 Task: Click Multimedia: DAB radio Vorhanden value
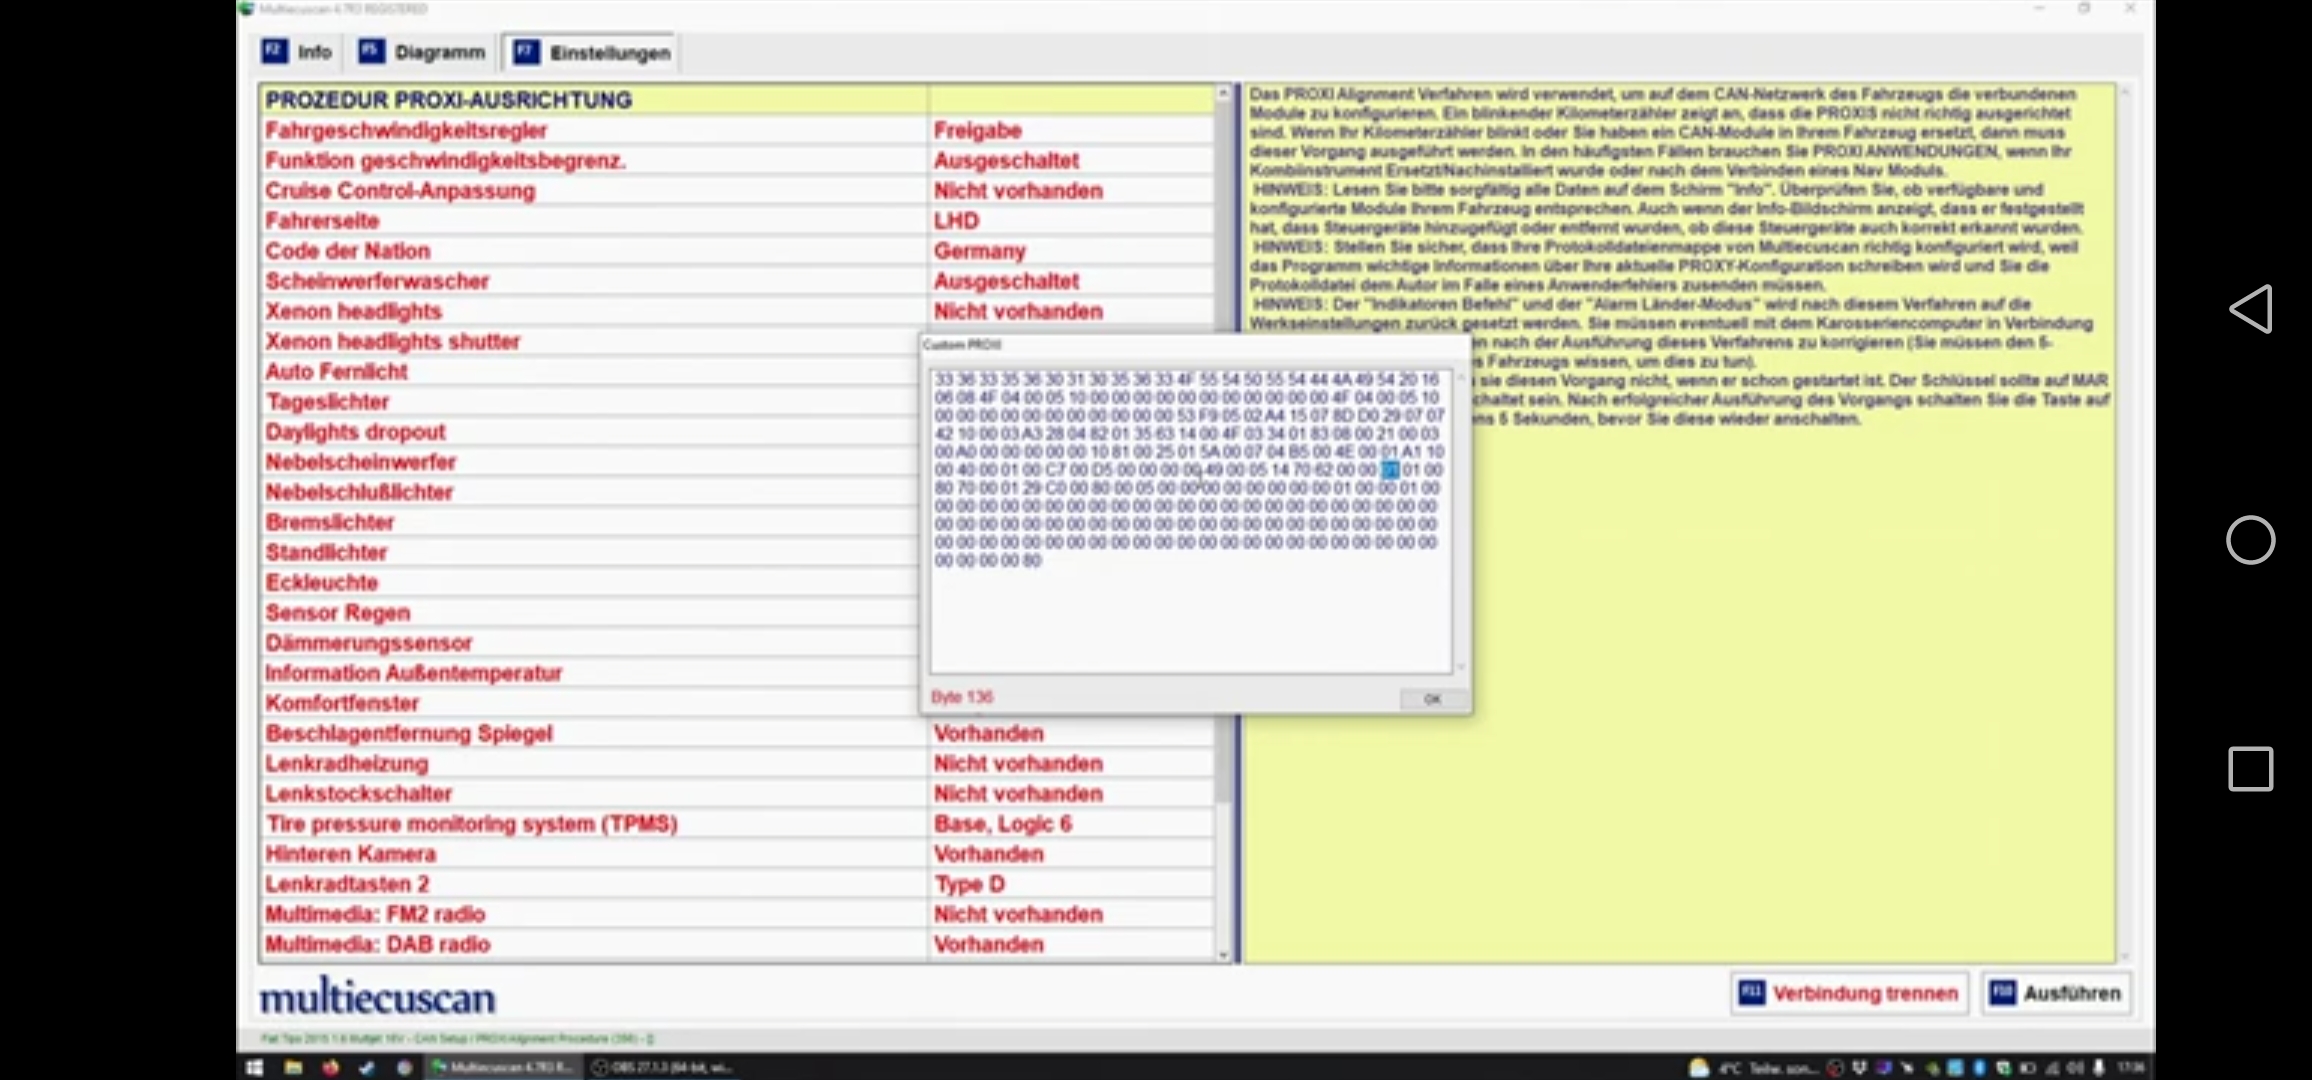click(x=988, y=944)
